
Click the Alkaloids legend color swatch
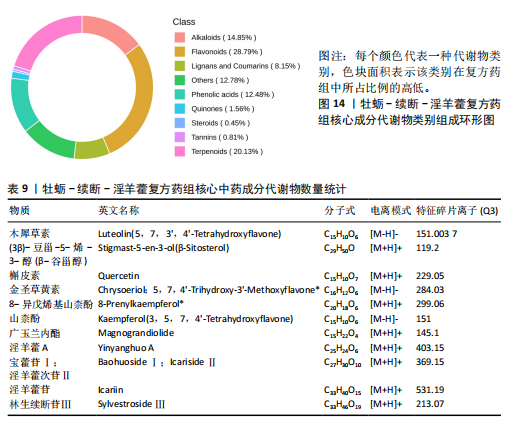click(180, 37)
